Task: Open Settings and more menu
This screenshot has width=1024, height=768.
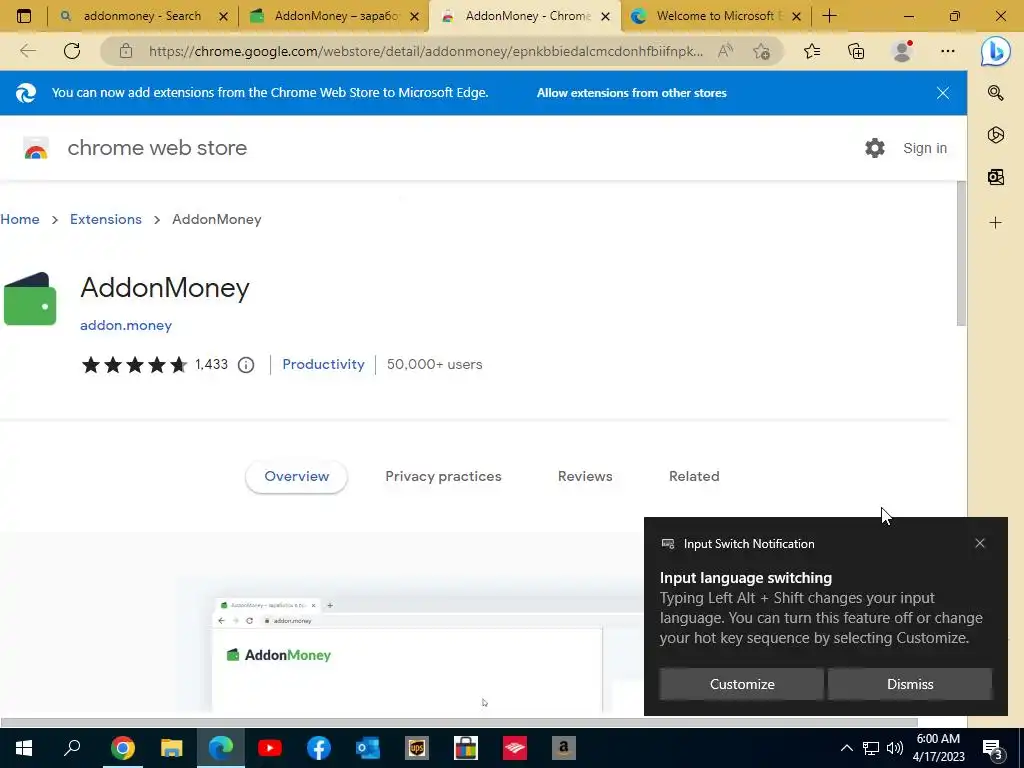Action: (948, 51)
